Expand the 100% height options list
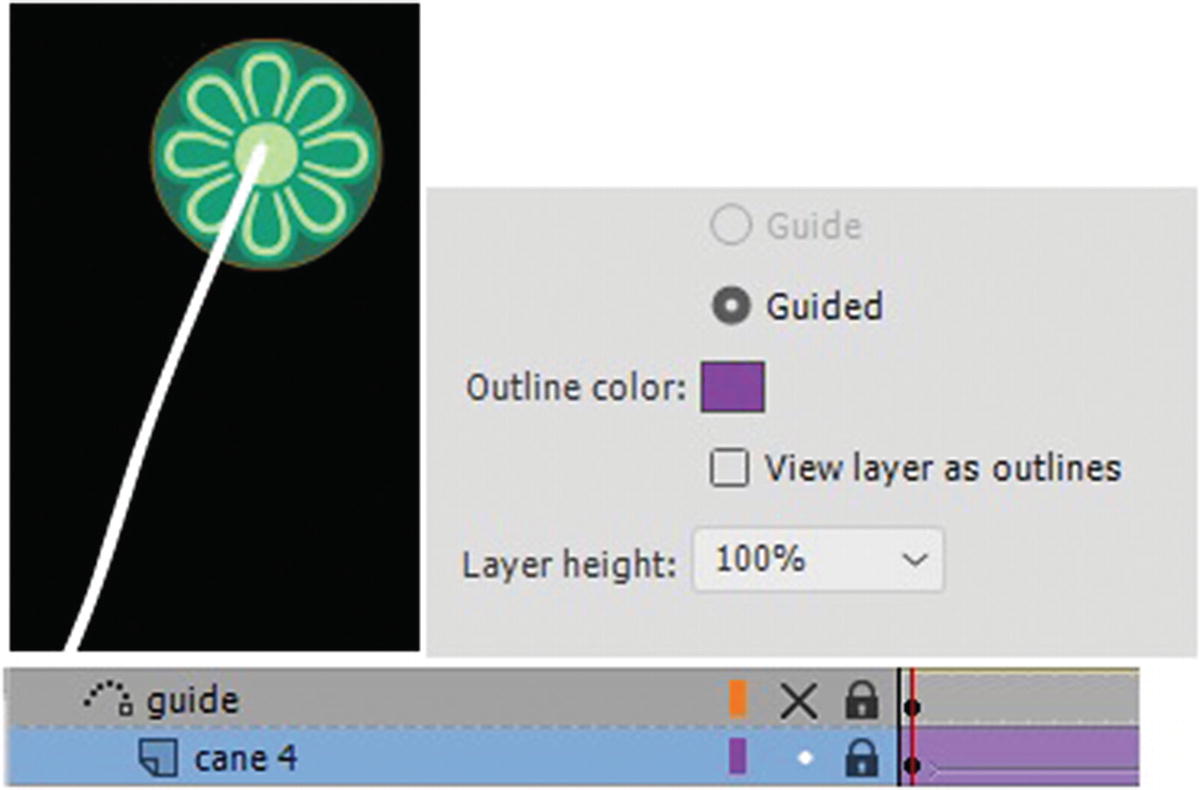Image resolution: width=1201 pixels, height=790 pixels. click(x=816, y=560)
